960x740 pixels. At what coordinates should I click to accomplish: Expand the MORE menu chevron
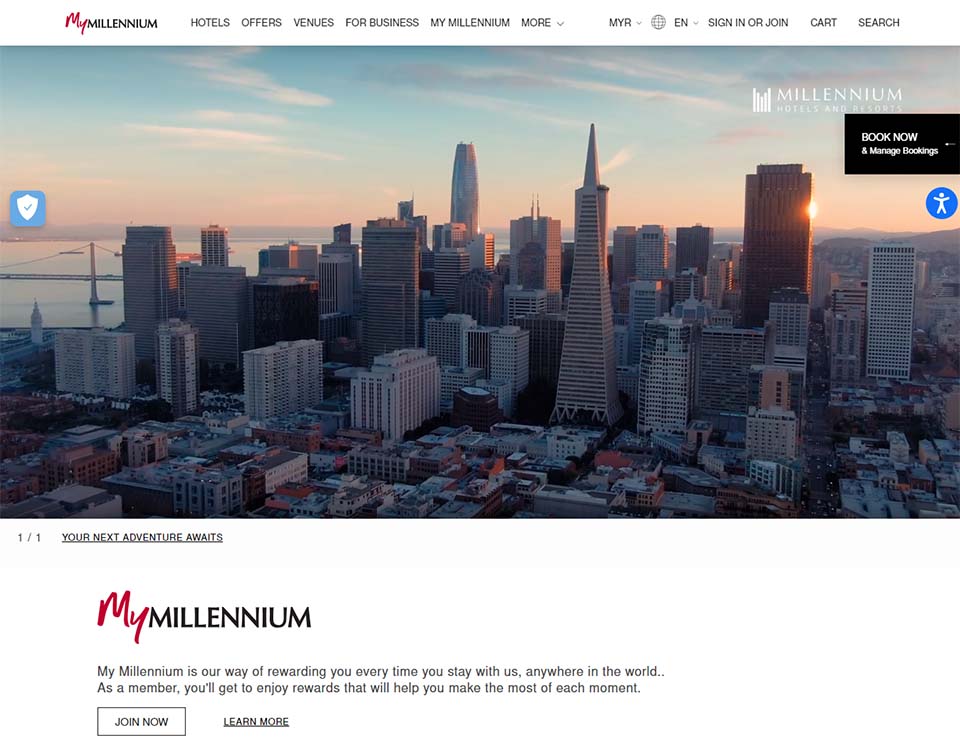coord(560,23)
